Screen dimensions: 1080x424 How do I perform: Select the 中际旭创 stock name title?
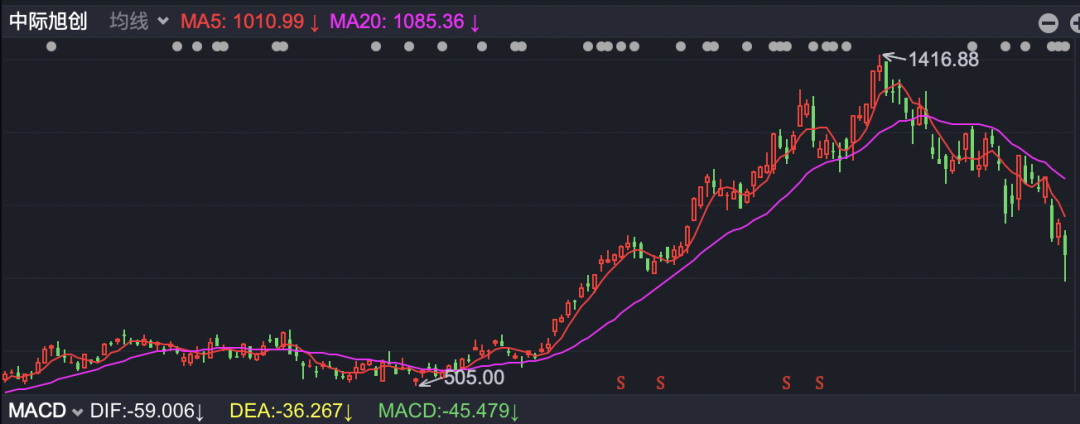coord(48,21)
